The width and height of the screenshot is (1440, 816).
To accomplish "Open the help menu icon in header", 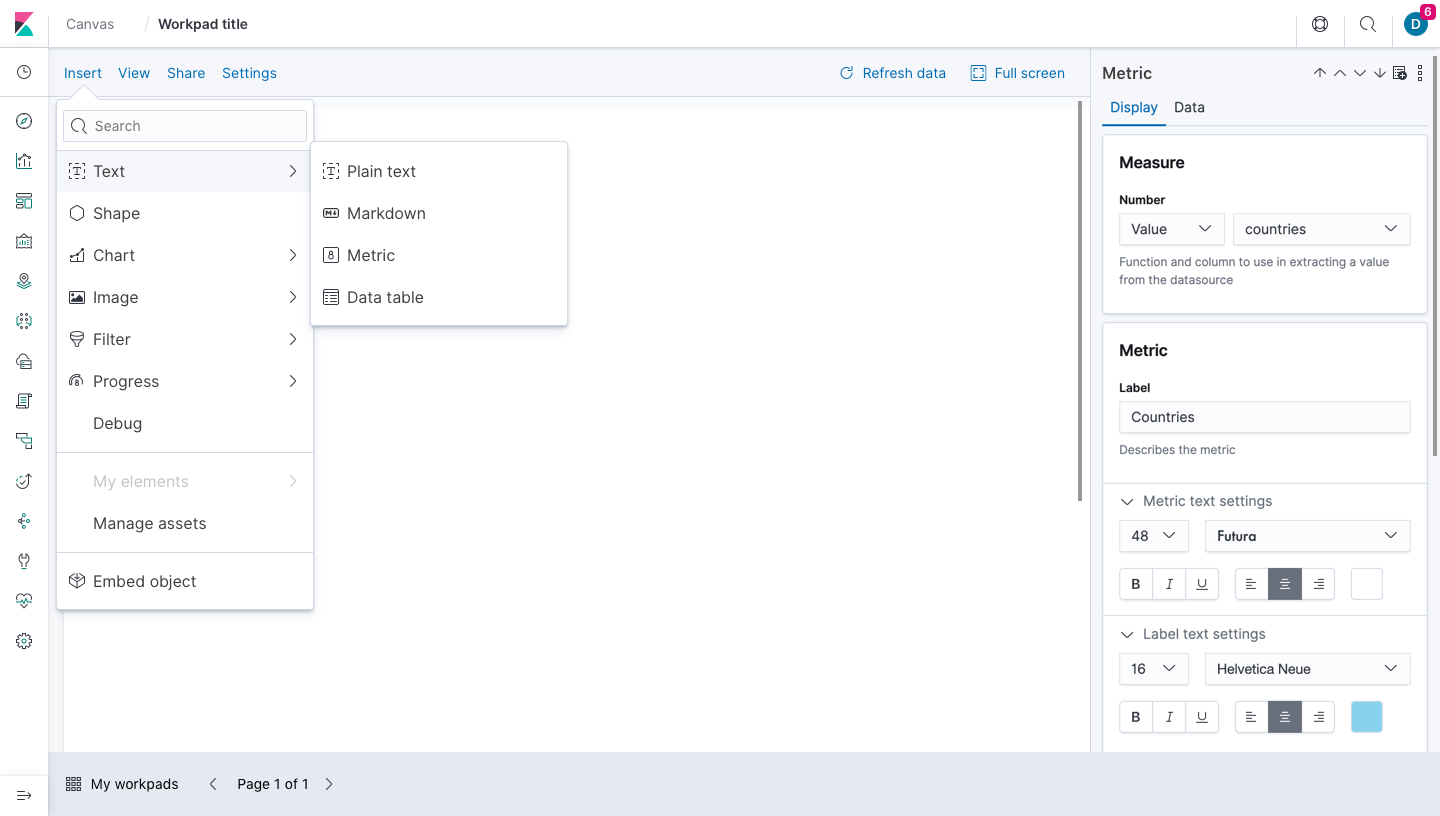I will (1320, 24).
